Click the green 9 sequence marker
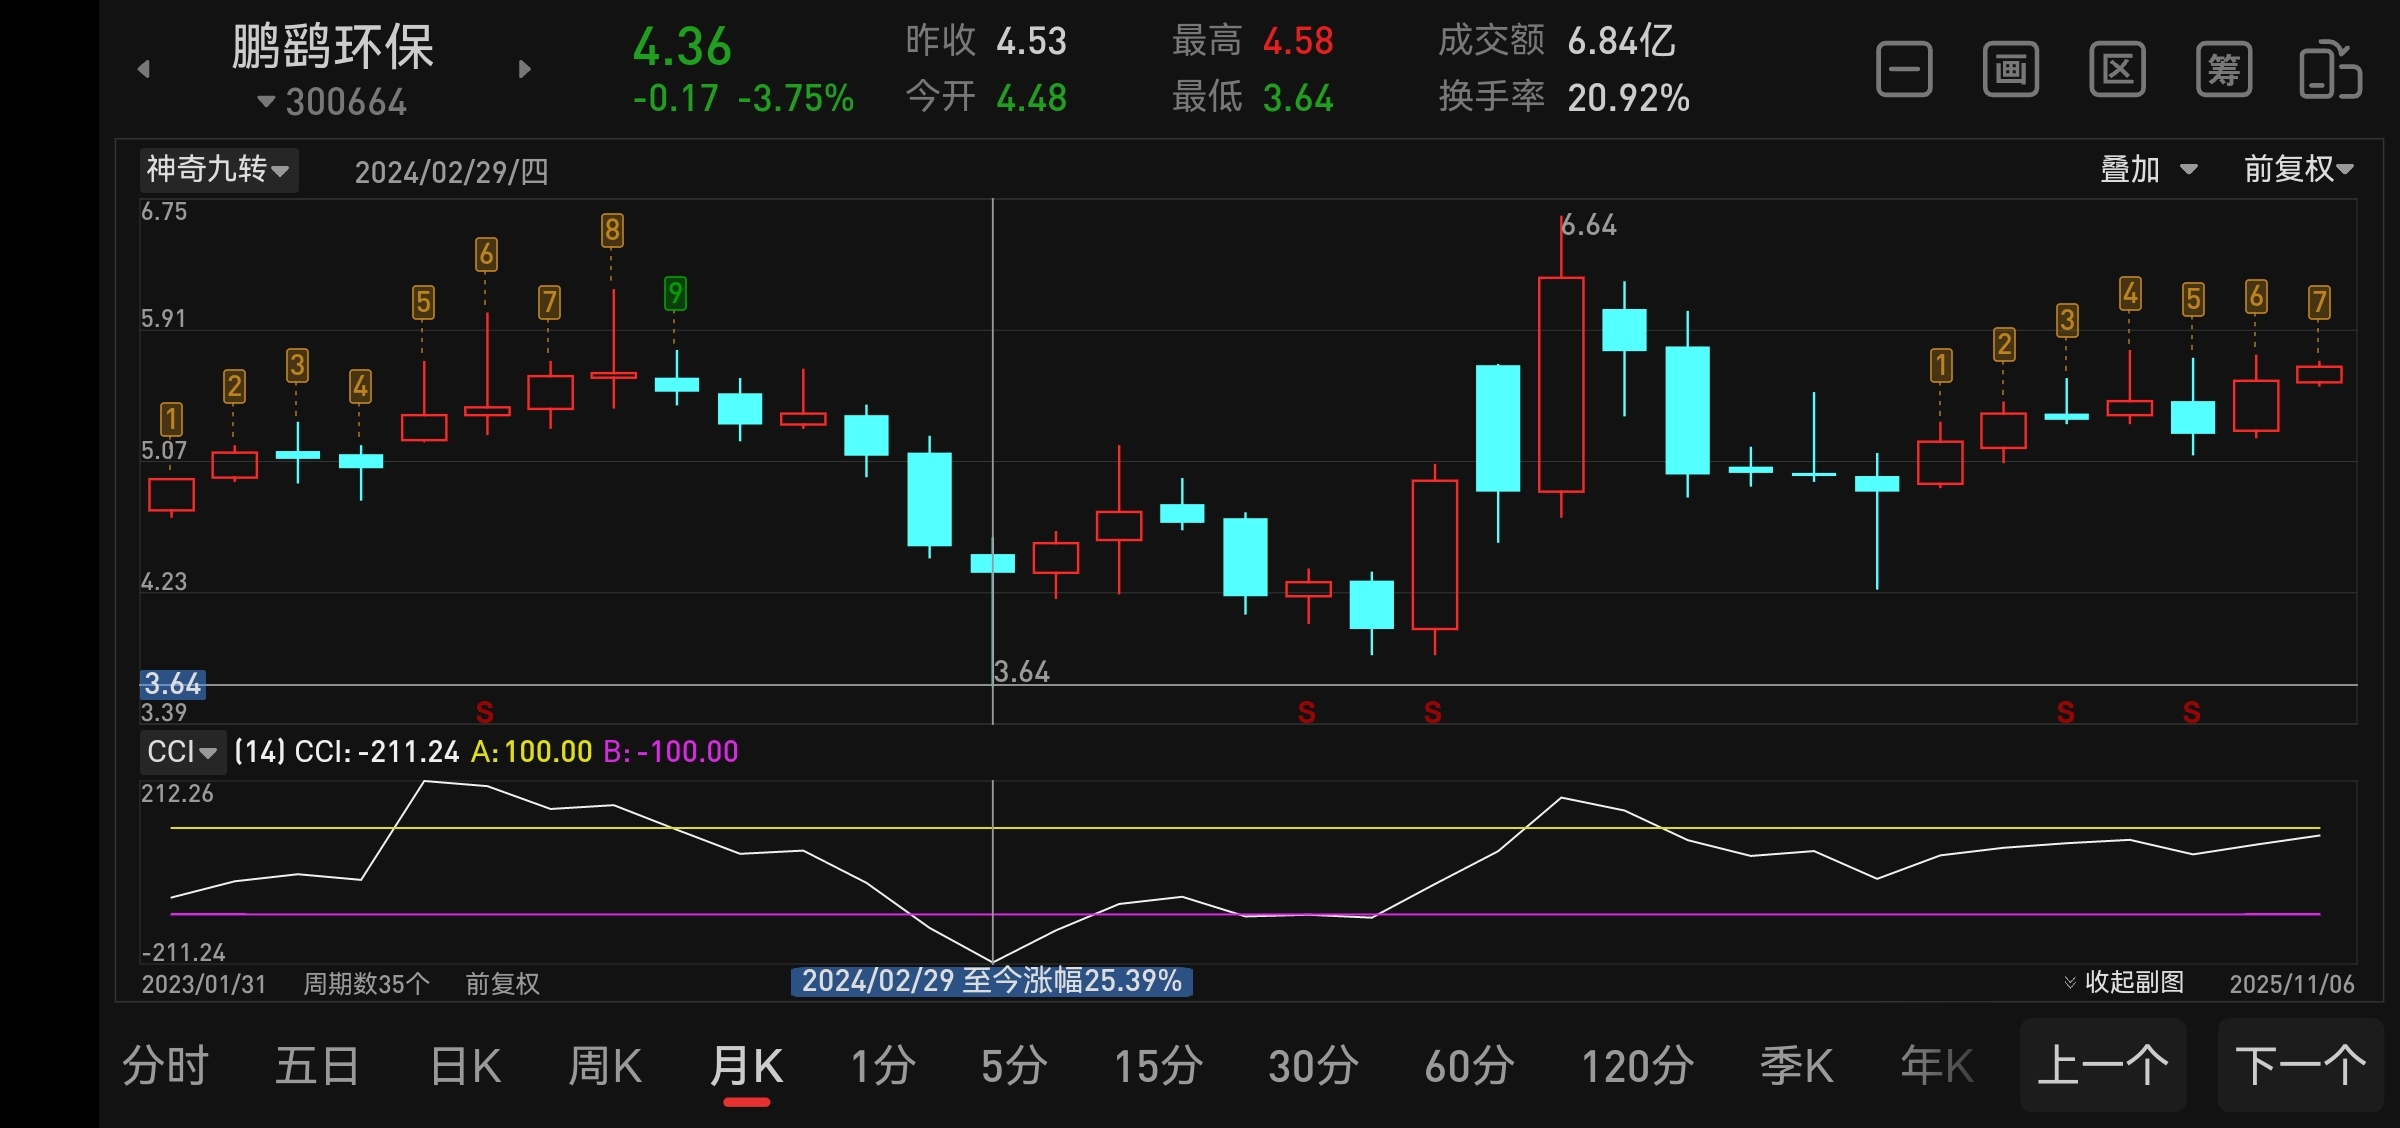Screen dimensions: 2400x1128 (676, 293)
